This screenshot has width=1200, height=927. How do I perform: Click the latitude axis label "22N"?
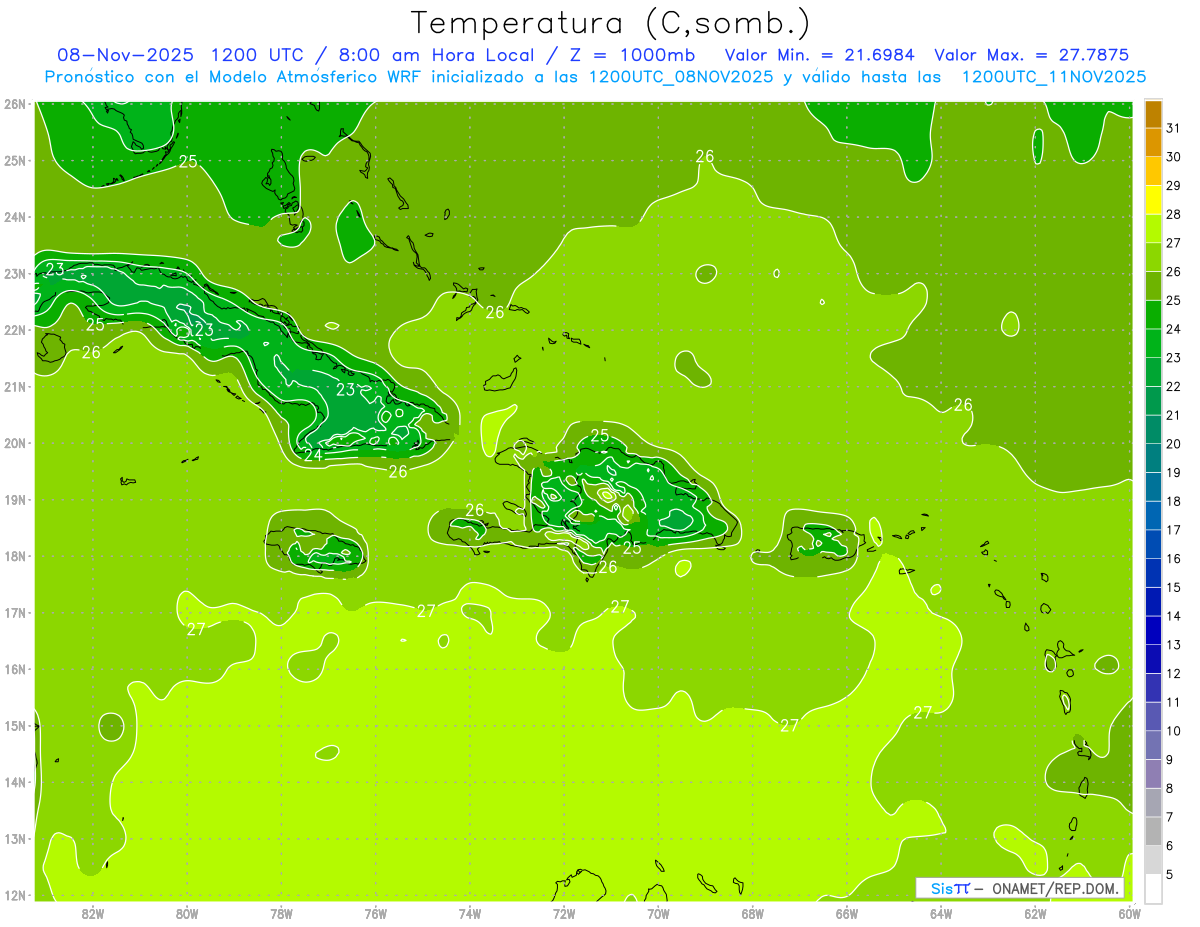15,330
